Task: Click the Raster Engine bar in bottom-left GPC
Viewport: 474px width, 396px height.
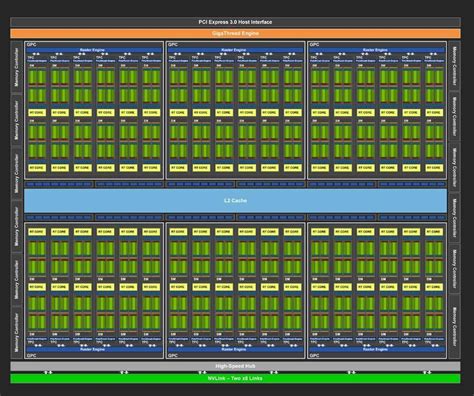Action: click(94, 349)
